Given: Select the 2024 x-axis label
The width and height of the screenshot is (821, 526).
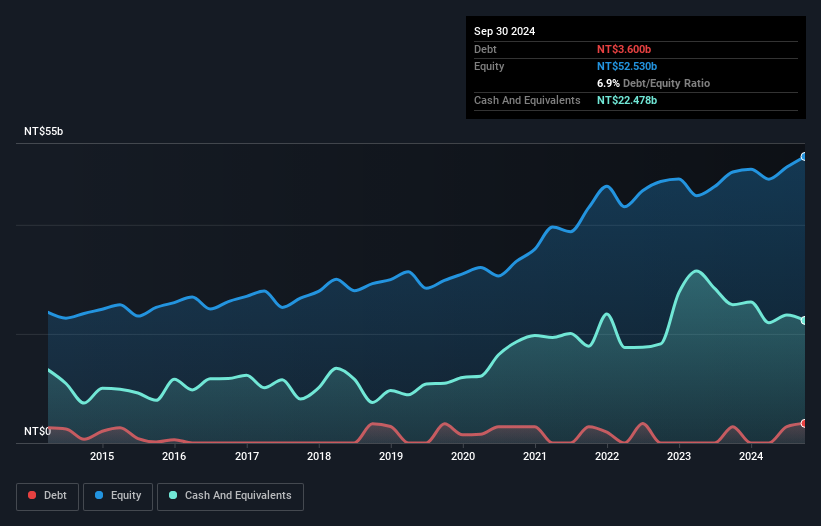Looking at the screenshot, I should (751, 456).
